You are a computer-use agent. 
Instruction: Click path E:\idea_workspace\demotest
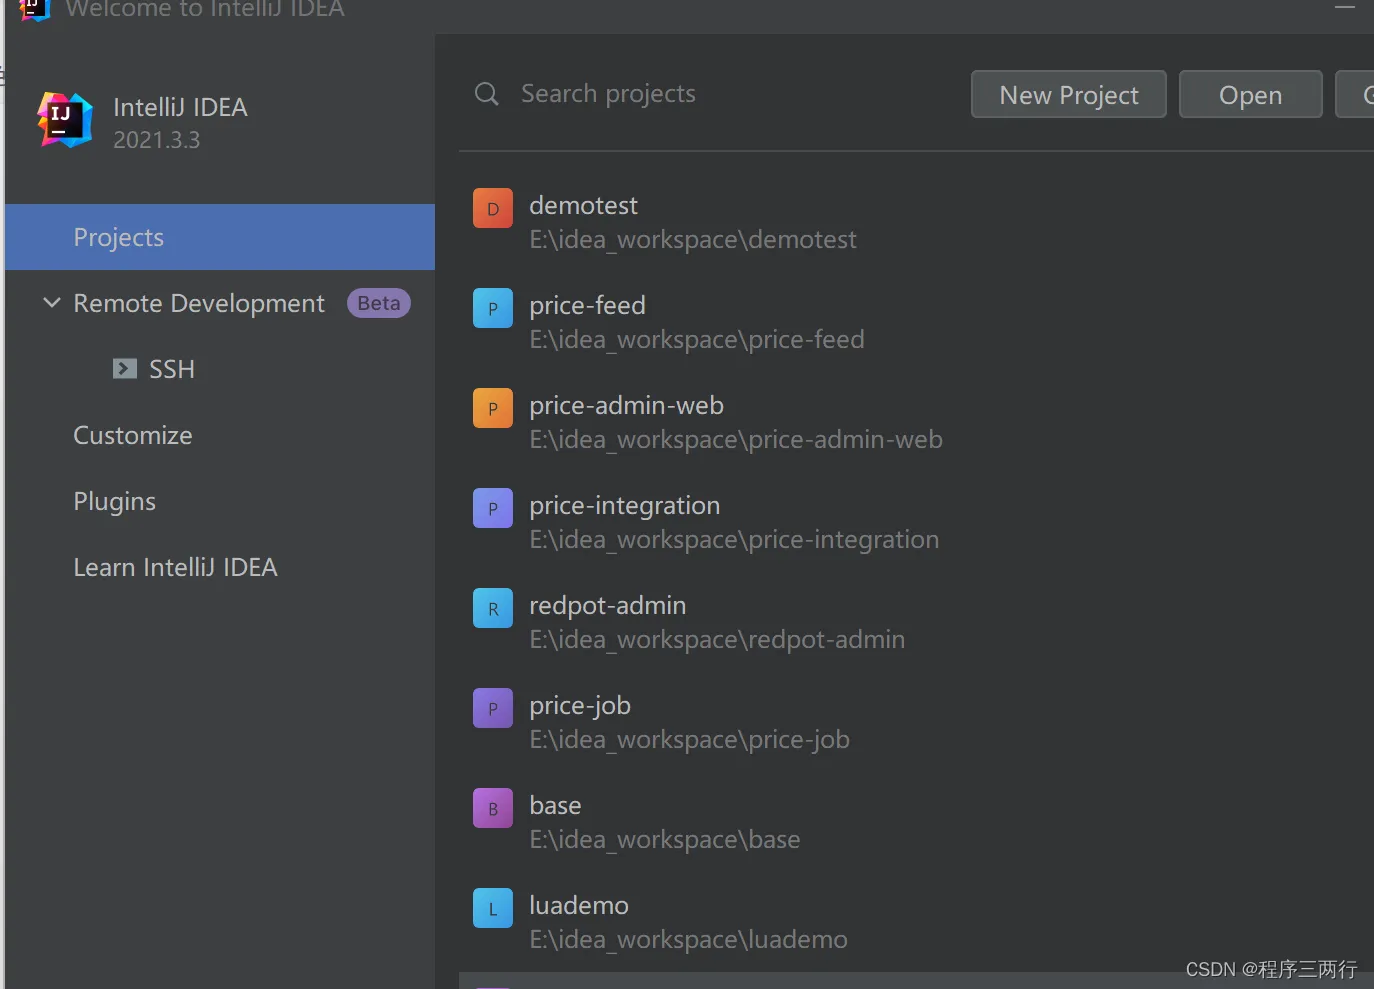coord(693,240)
